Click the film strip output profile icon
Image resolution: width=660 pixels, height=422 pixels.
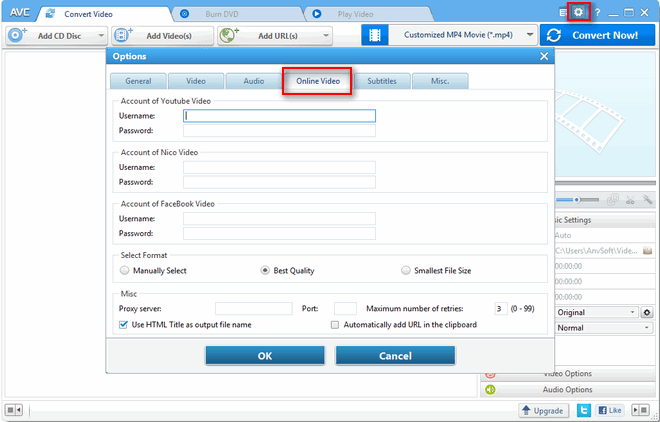[375, 35]
